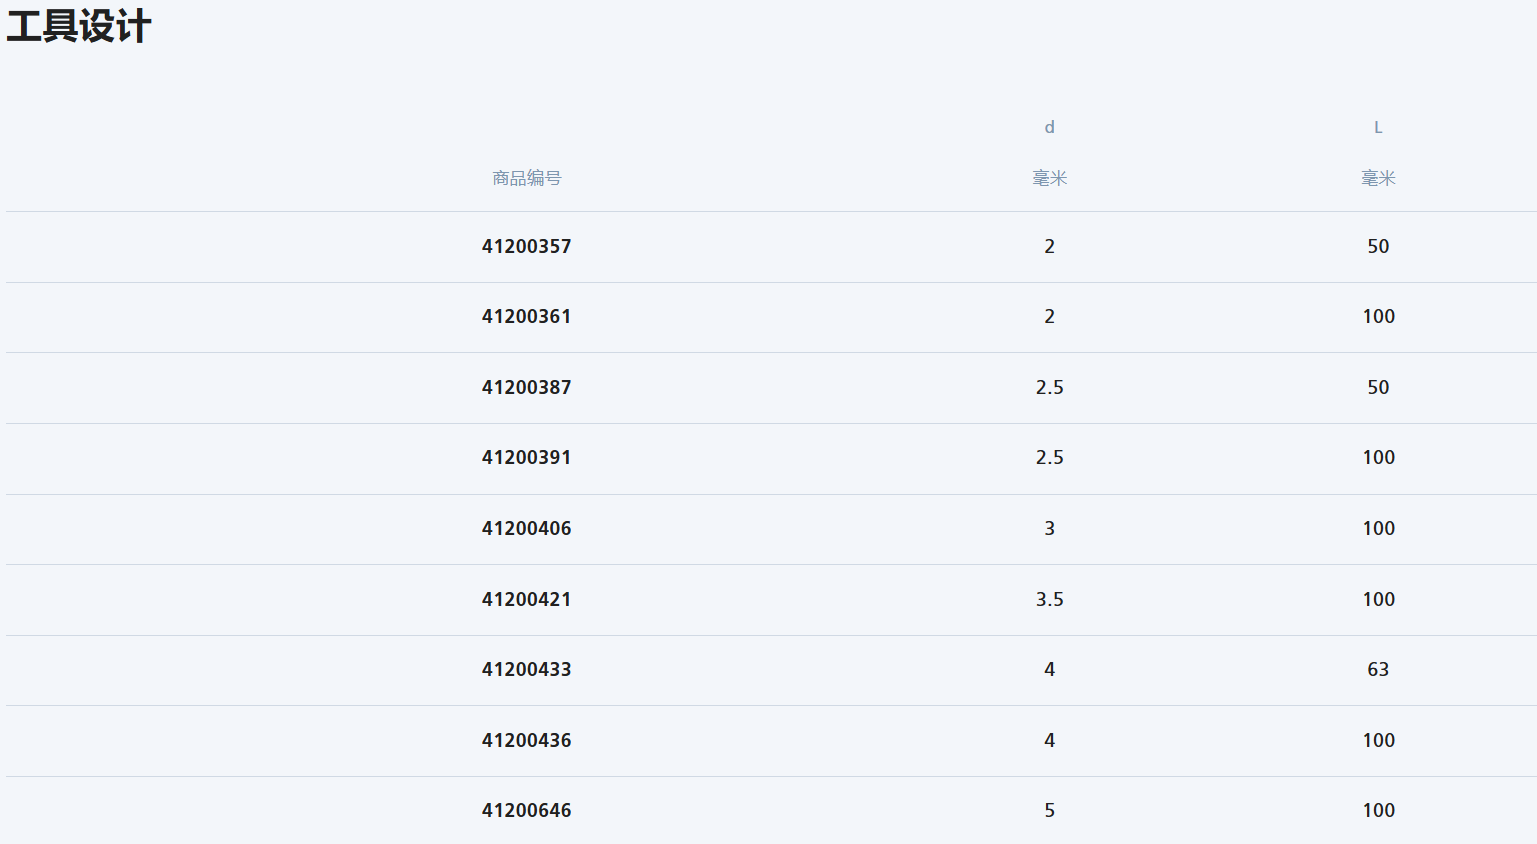This screenshot has height=844, width=1537.
Task: Open product number 41200433
Action: pos(526,669)
